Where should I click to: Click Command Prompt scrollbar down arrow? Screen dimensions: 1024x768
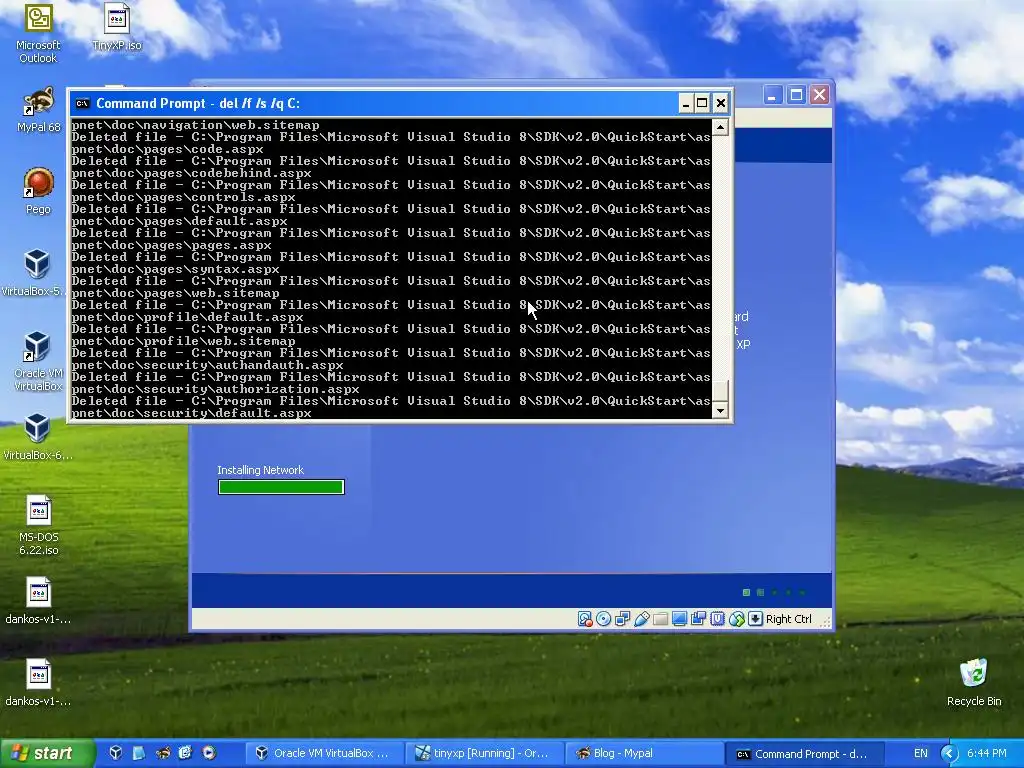(720, 411)
